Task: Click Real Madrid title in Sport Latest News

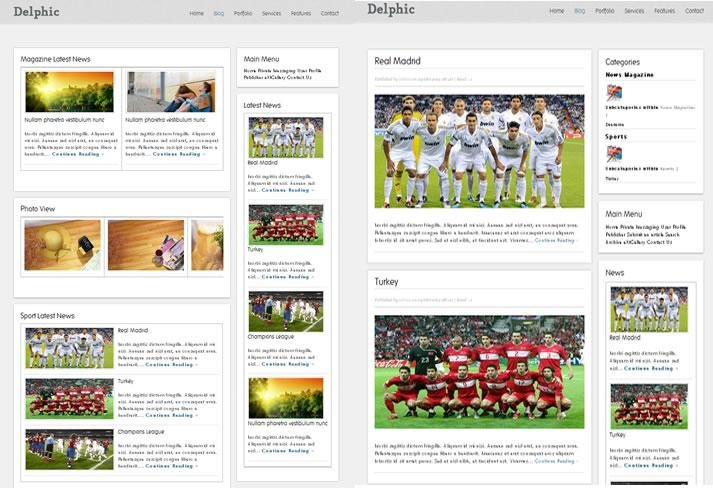Action: (133, 330)
